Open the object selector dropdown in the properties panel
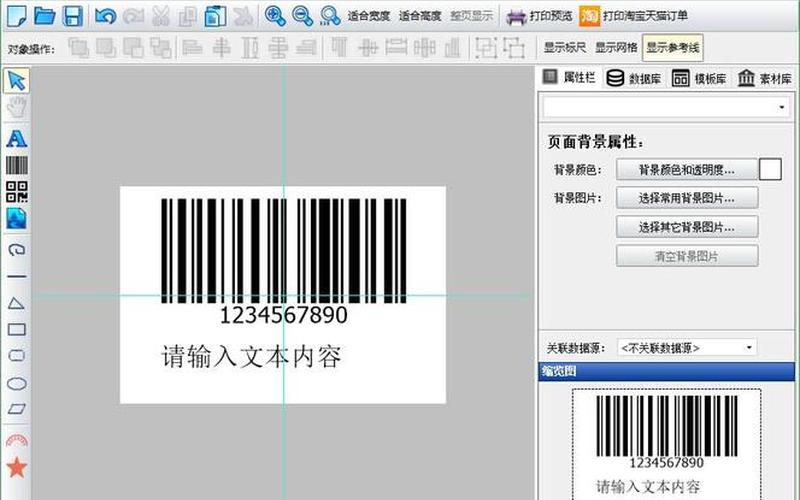This screenshot has height=500, width=800. click(x=781, y=108)
